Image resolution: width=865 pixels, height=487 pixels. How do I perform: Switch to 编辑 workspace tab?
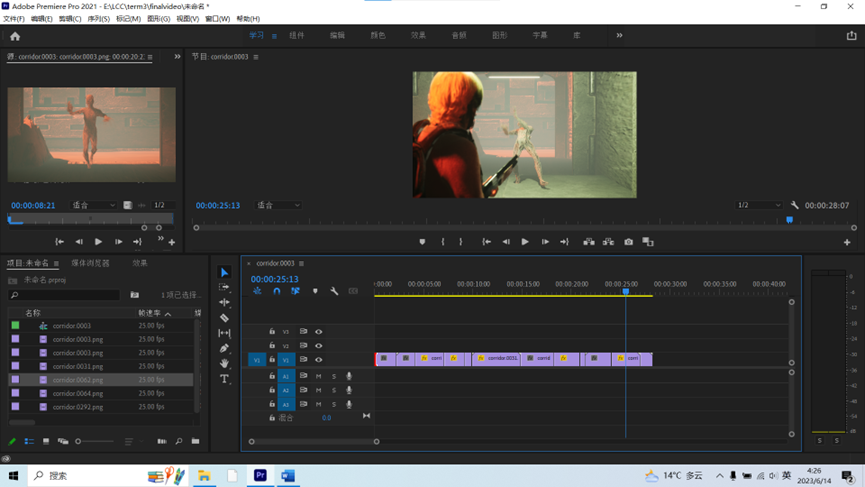tap(337, 35)
